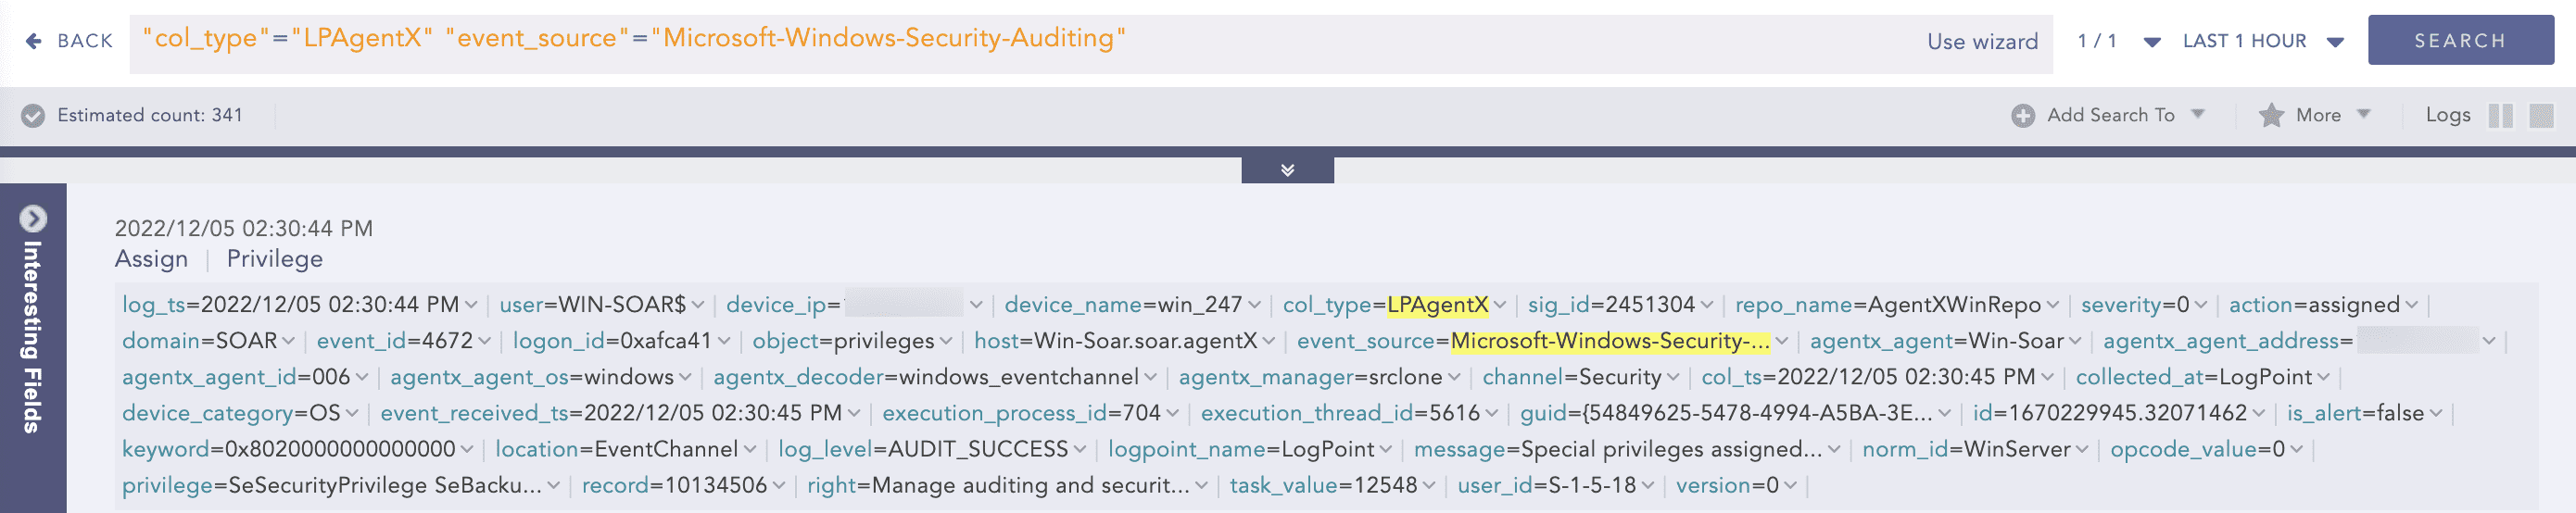Viewport: 2576px width, 513px height.
Task: Click the More star icon
Action: pos(2271,116)
